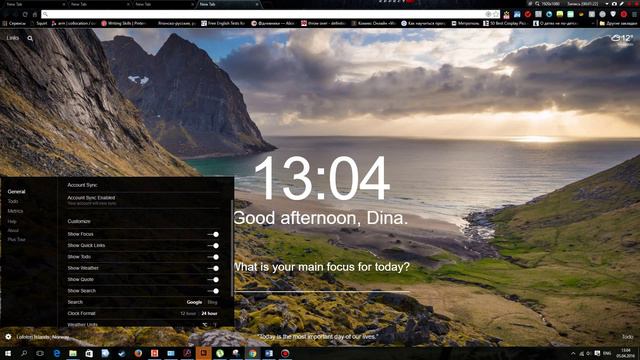Open the Writing Skills bookmark
This screenshot has height=360, width=640.
(x=124, y=24)
